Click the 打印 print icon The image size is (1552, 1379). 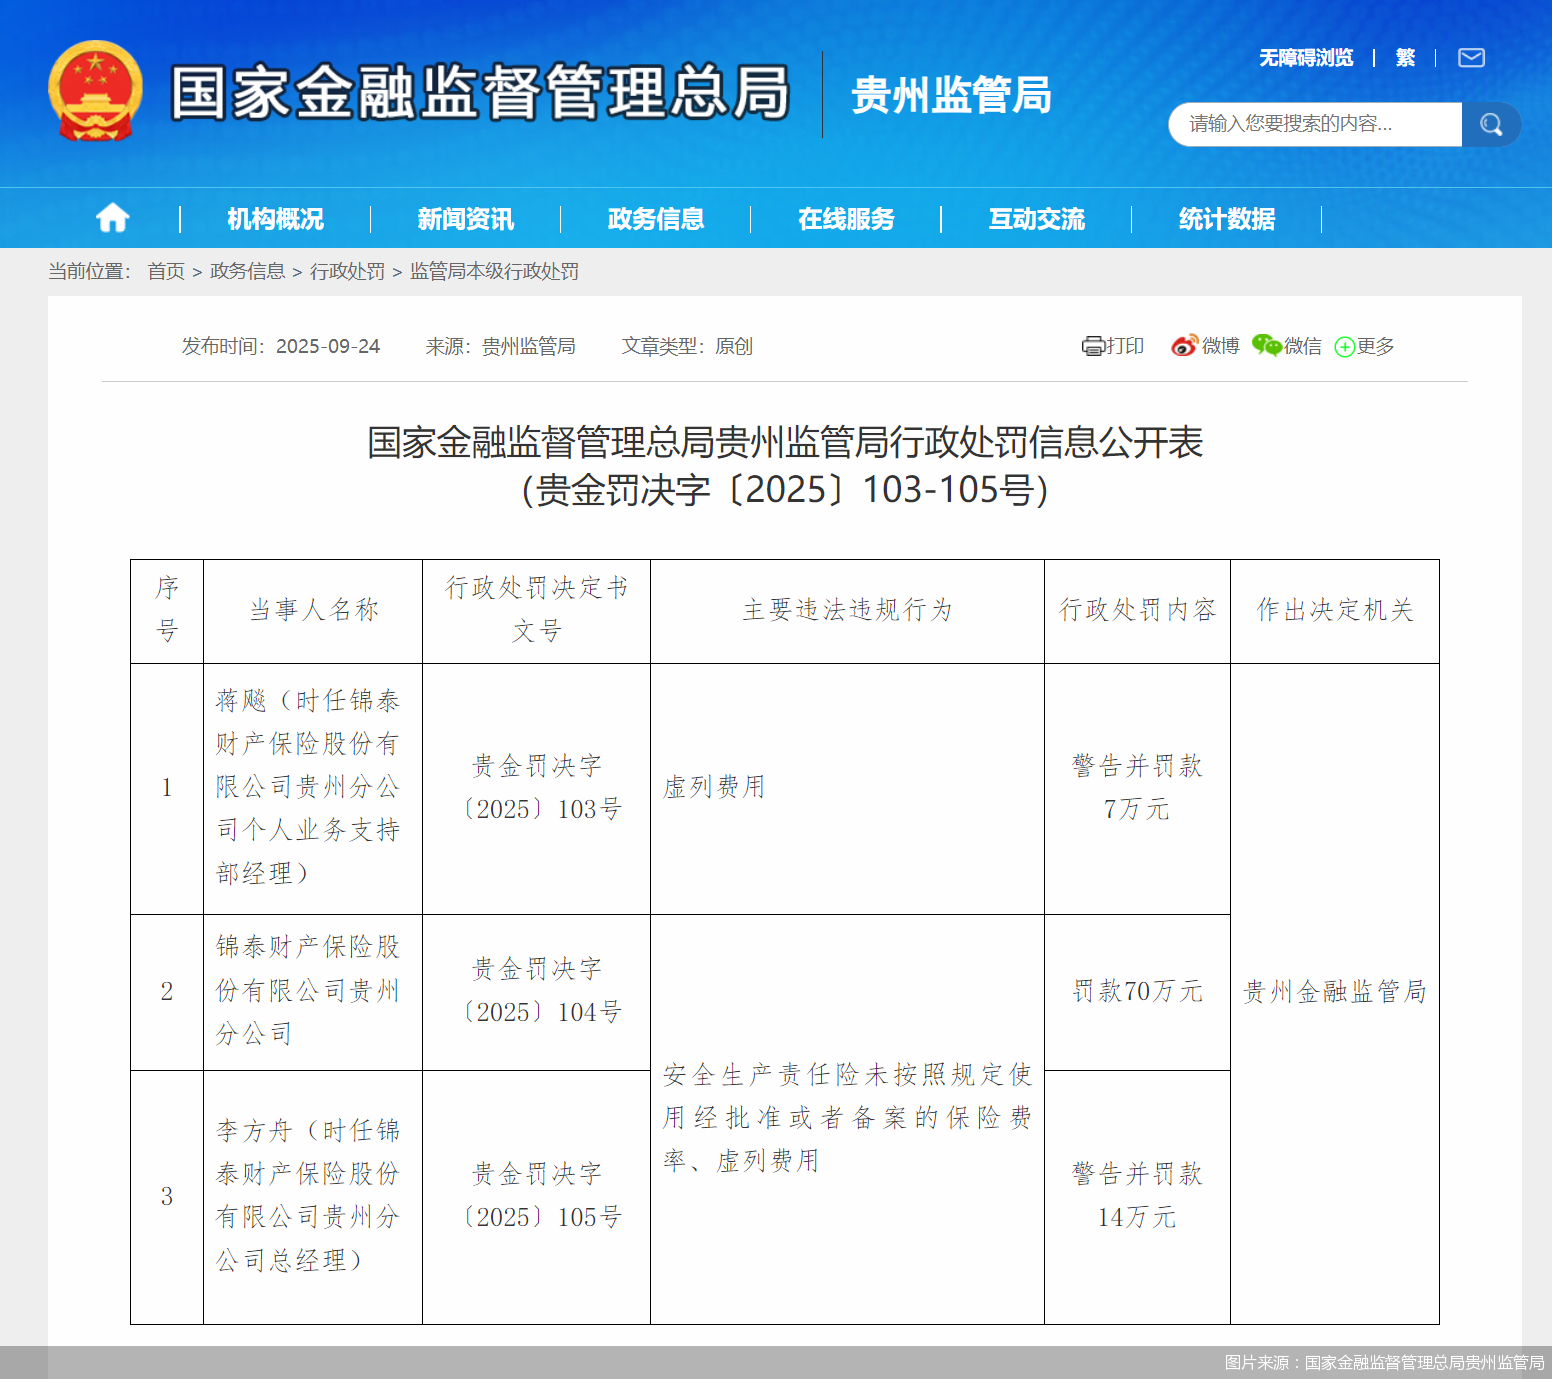coord(1092,346)
